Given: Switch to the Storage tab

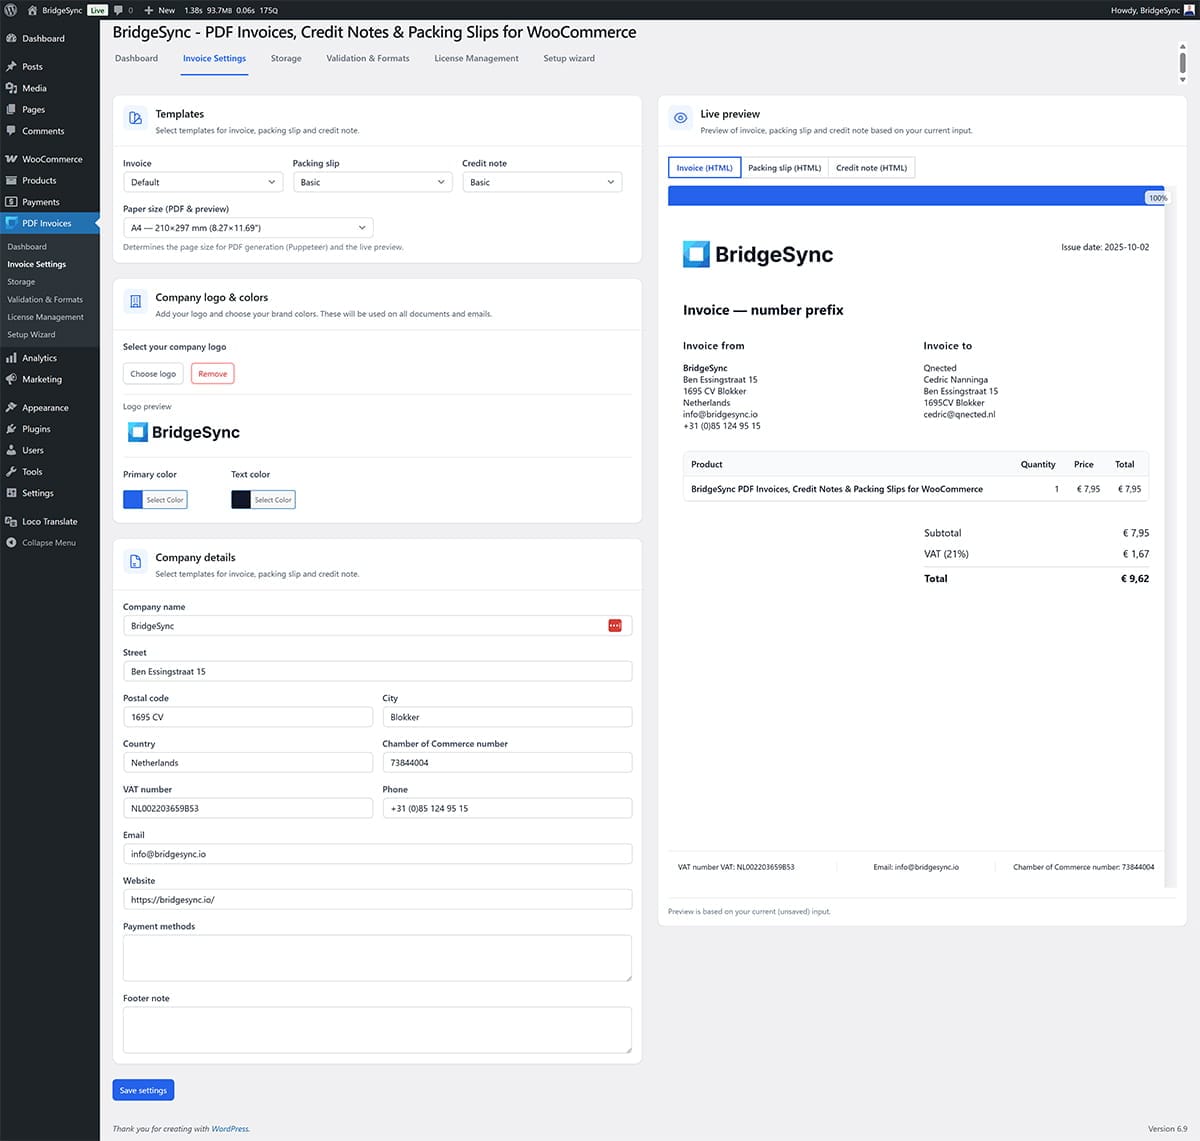Looking at the screenshot, I should pyautogui.click(x=286, y=58).
